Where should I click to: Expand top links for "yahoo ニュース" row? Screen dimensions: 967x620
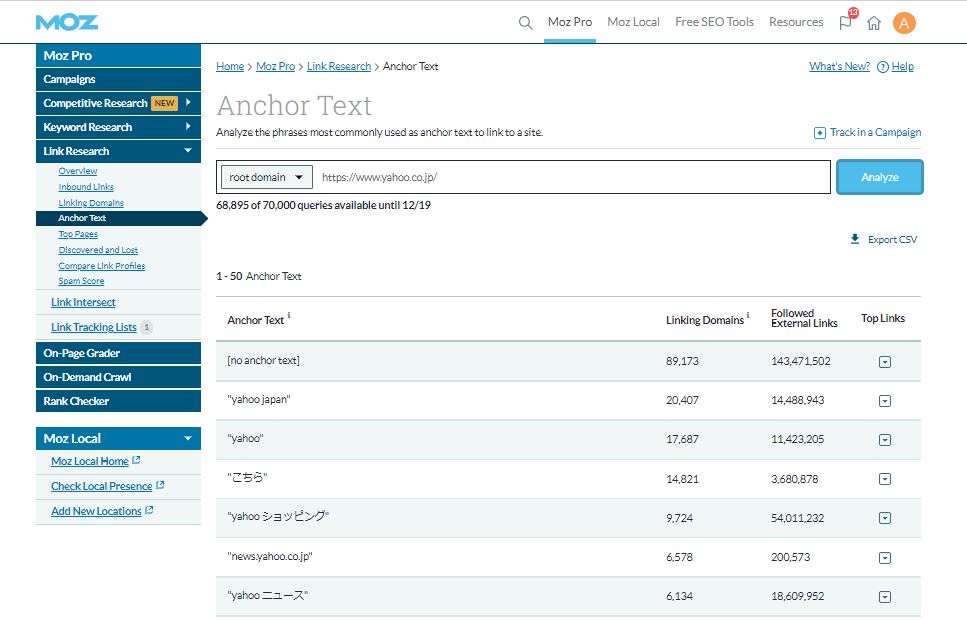coord(885,597)
